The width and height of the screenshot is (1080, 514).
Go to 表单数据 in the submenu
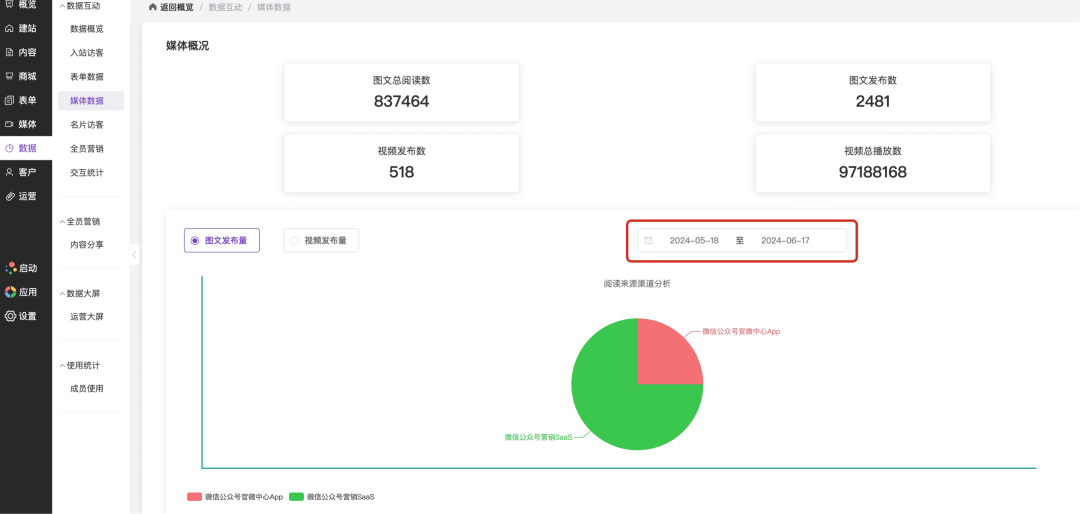tap(86, 76)
